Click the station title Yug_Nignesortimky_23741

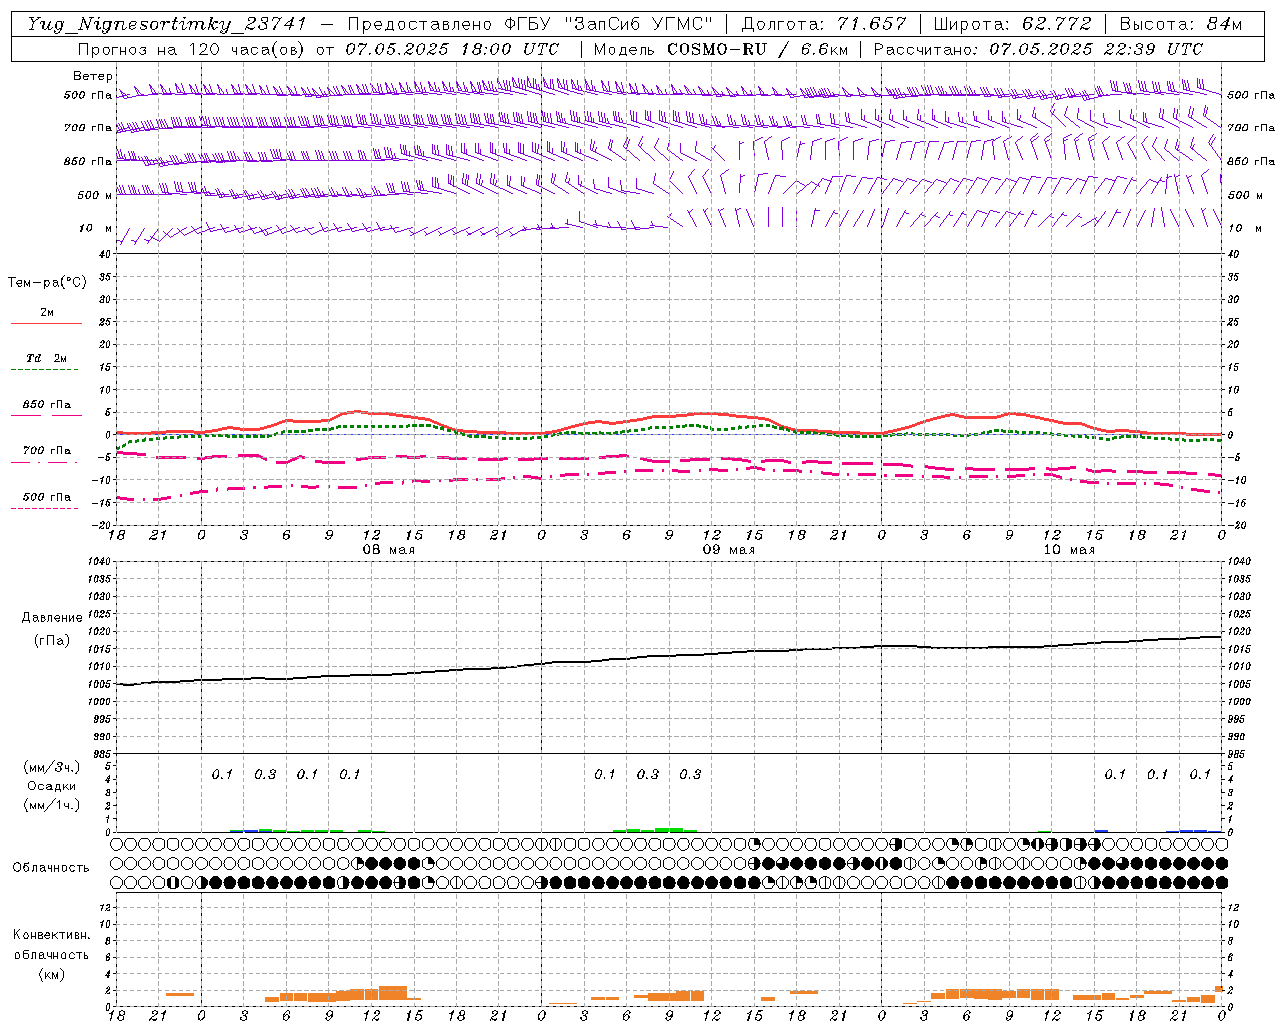pyautogui.click(x=166, y=24)
